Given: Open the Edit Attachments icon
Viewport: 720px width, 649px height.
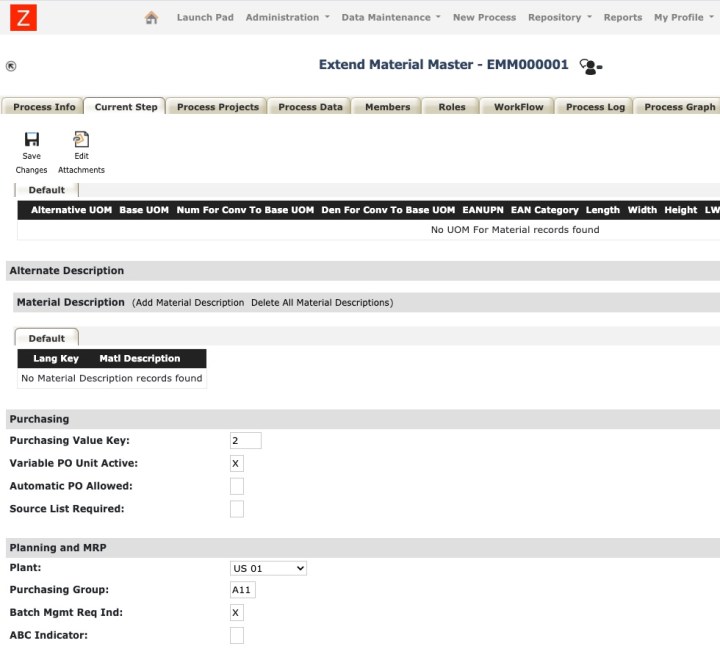Looking at the screenshot, I should coord(81,139).
